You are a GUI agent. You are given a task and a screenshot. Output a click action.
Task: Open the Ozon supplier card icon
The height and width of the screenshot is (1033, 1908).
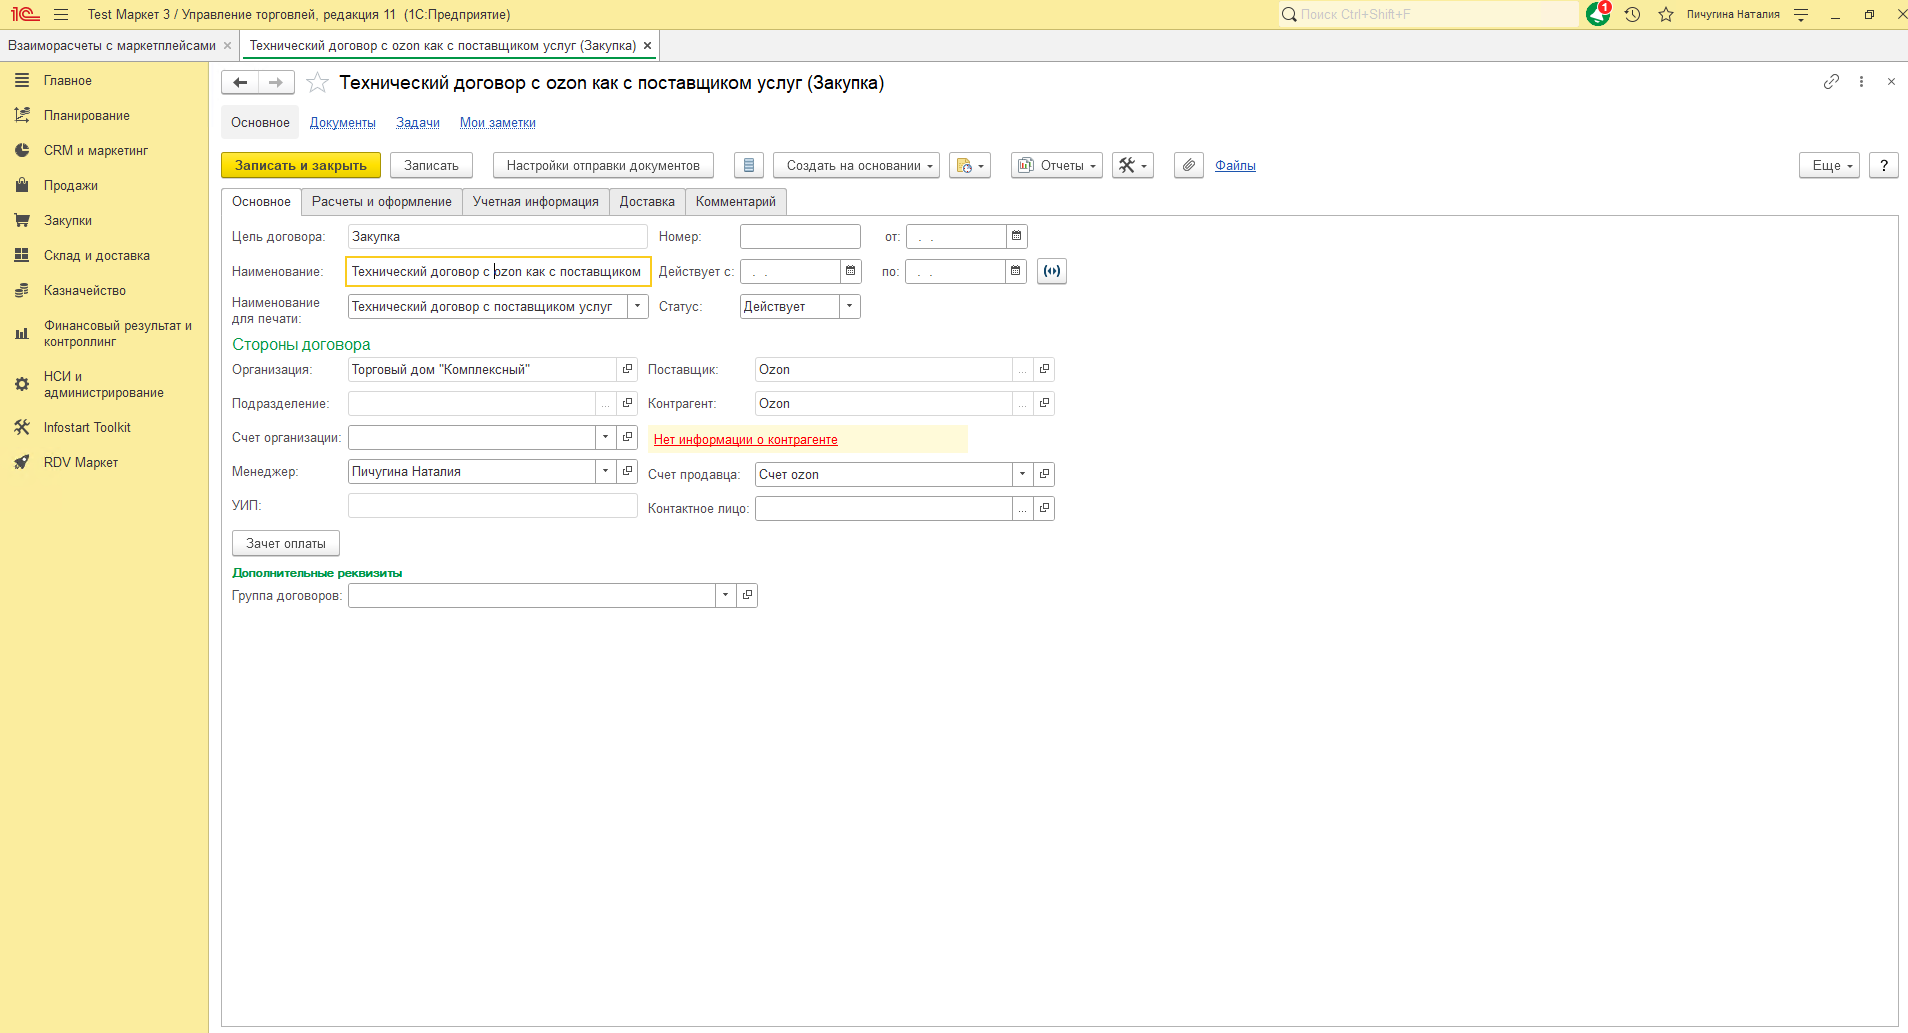[1044, 370]
